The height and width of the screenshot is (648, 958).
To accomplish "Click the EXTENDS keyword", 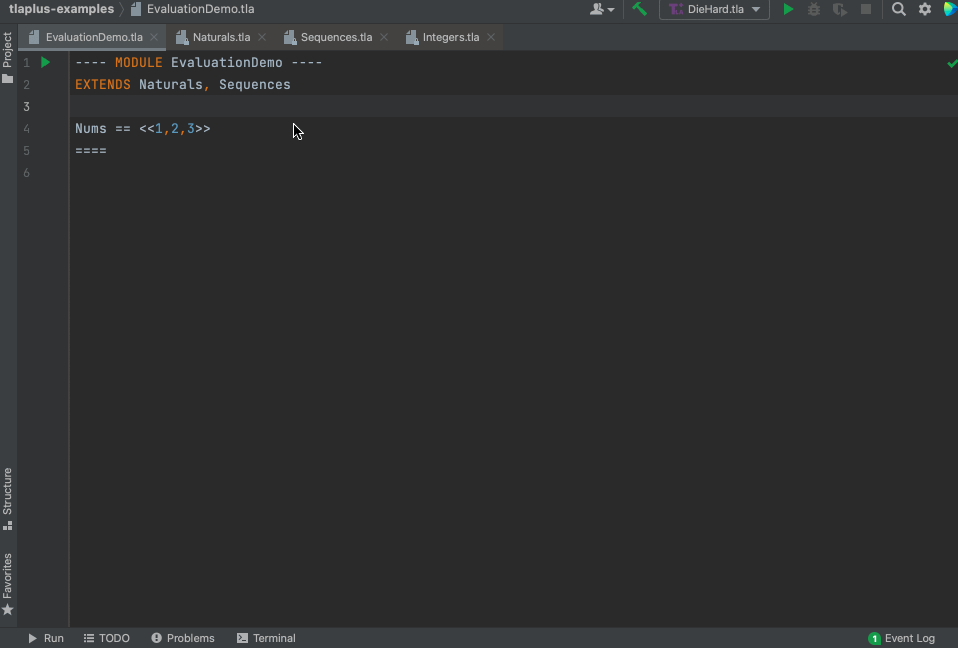I will (x=103, y=84).
